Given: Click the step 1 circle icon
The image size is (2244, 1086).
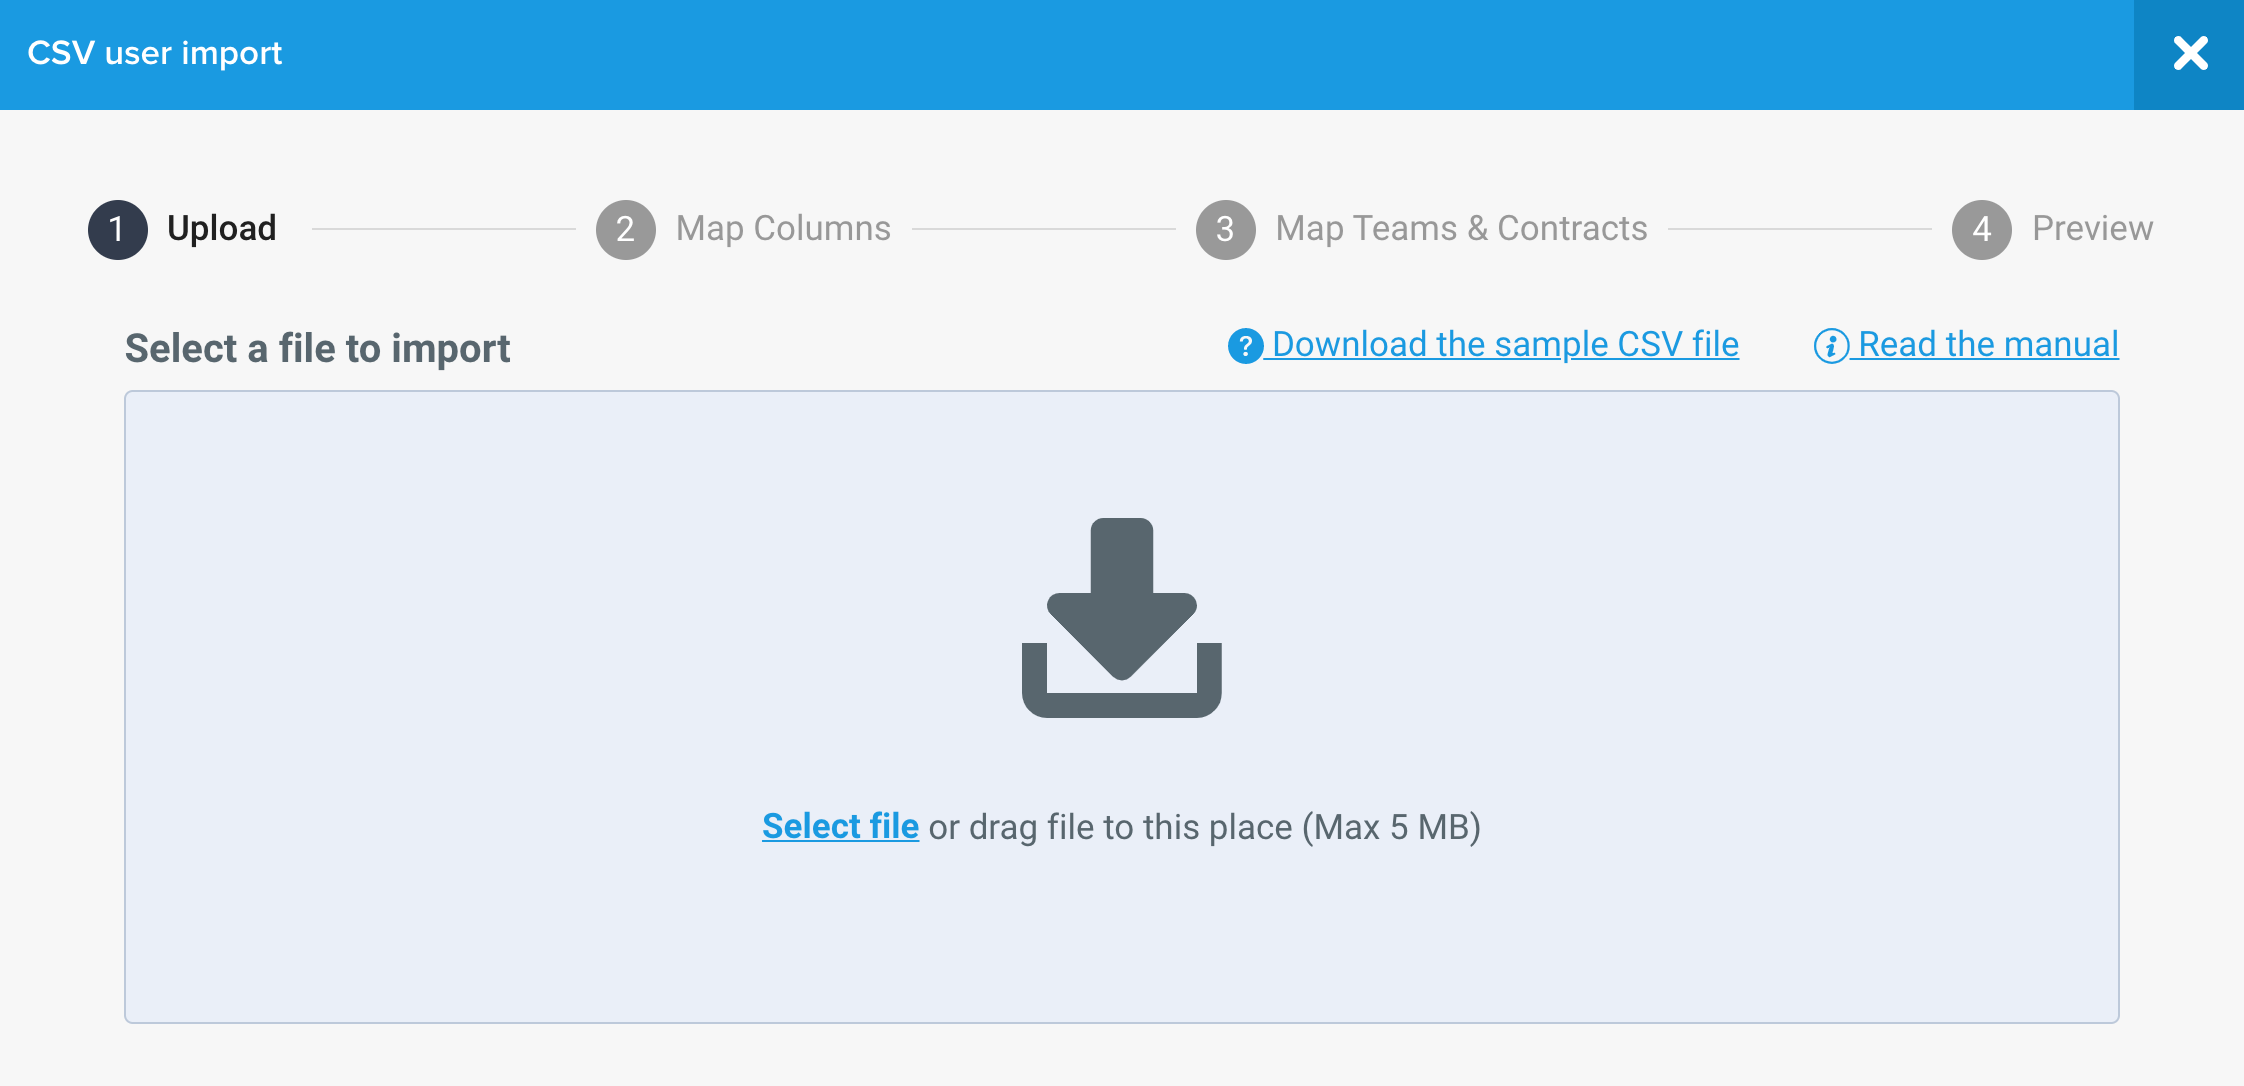Looking at the screenshot, I should [118, 229].
